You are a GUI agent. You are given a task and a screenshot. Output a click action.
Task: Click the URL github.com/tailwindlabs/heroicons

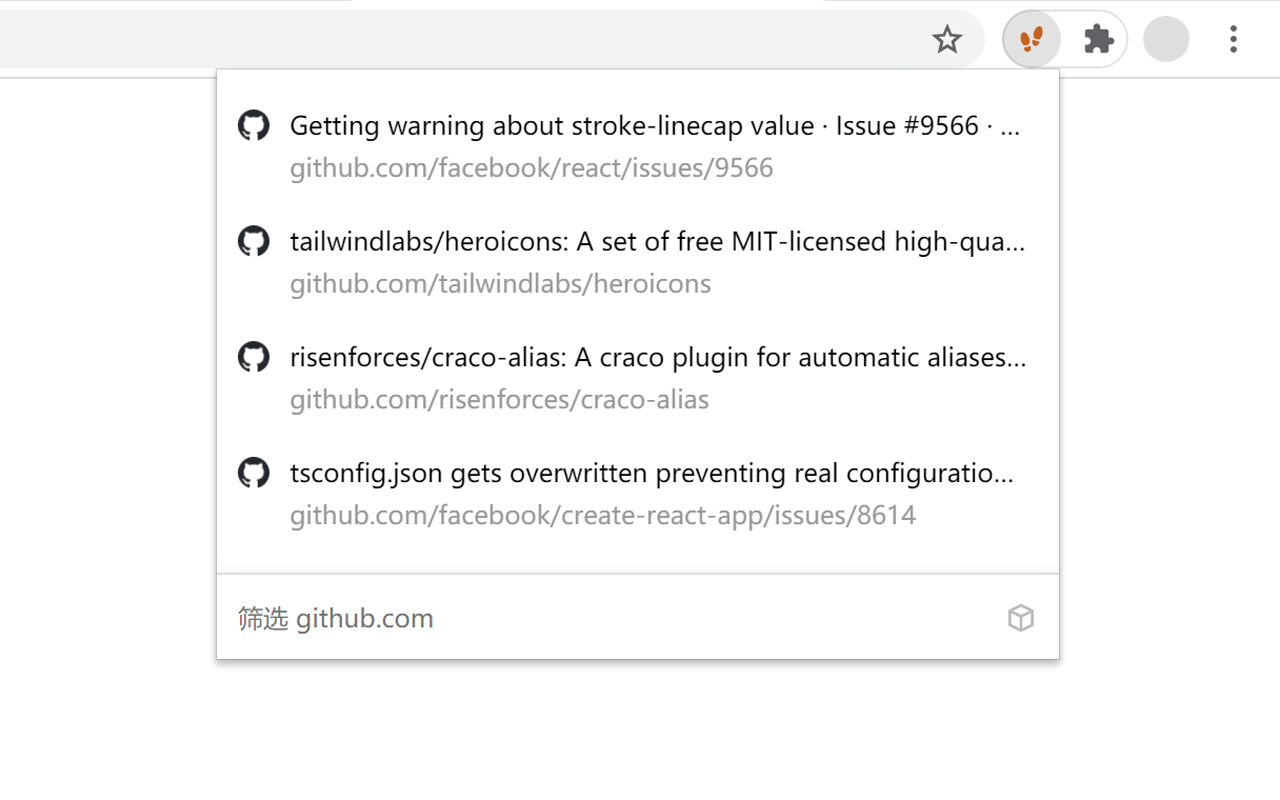pos(500,284)
